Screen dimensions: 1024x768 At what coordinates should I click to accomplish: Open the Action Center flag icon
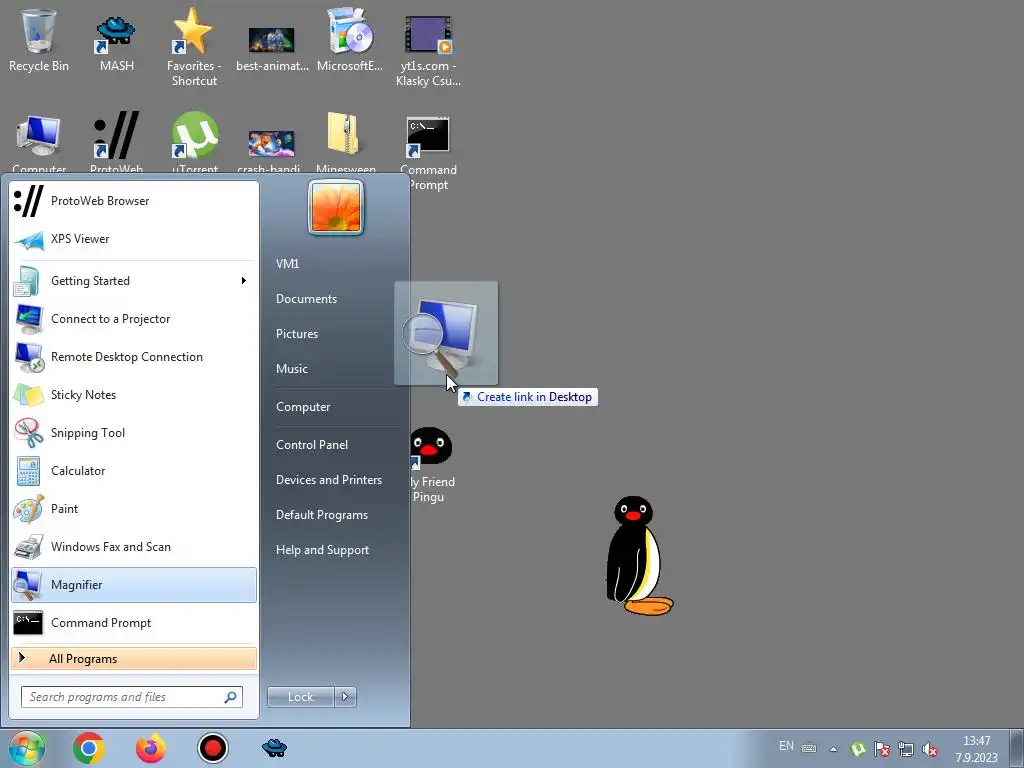[882, 749]
